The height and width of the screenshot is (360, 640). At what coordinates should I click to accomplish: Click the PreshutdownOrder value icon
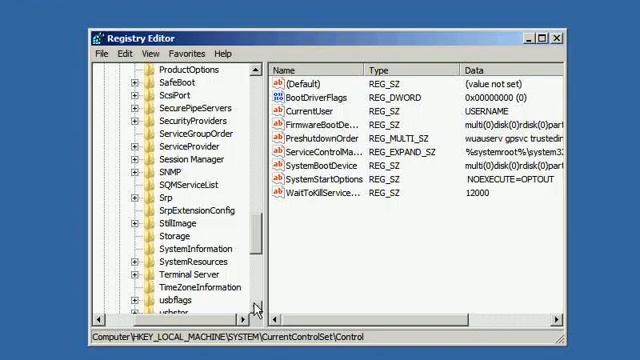278,138
